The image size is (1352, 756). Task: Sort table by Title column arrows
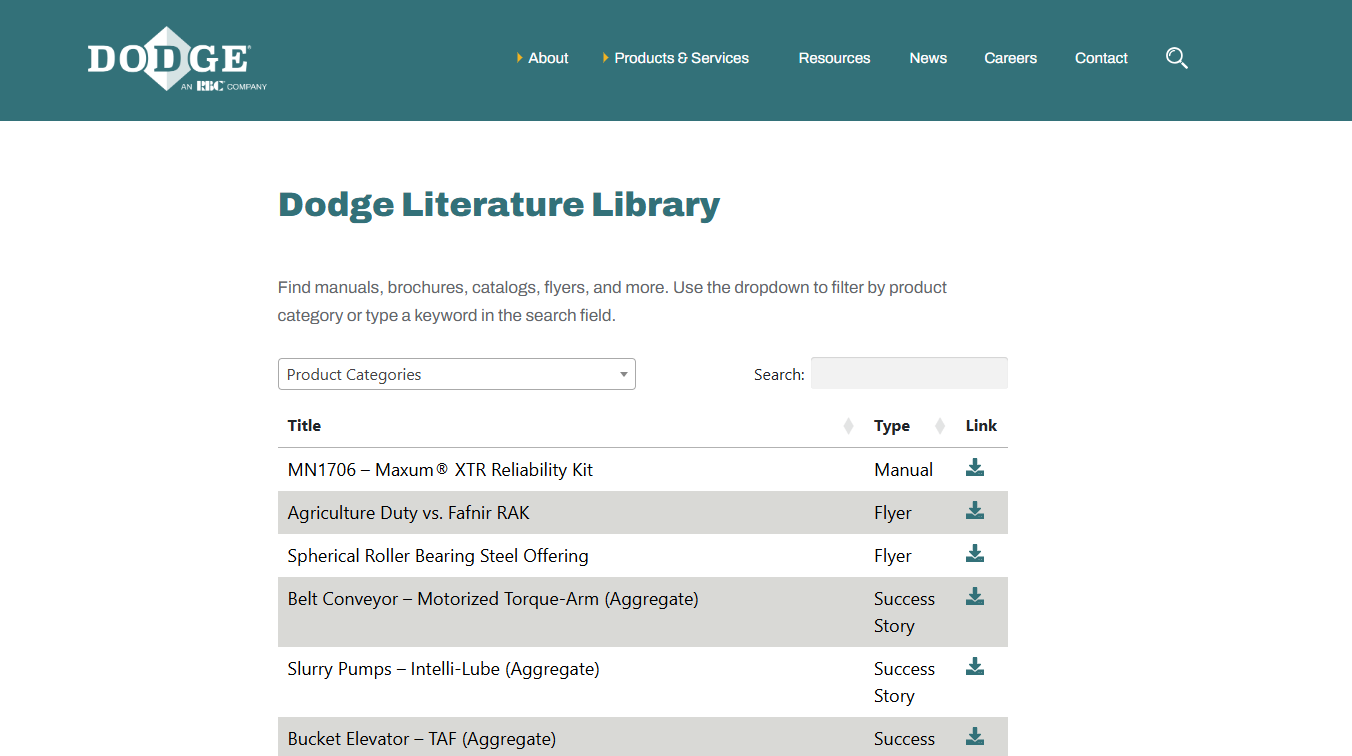point(848,426)
